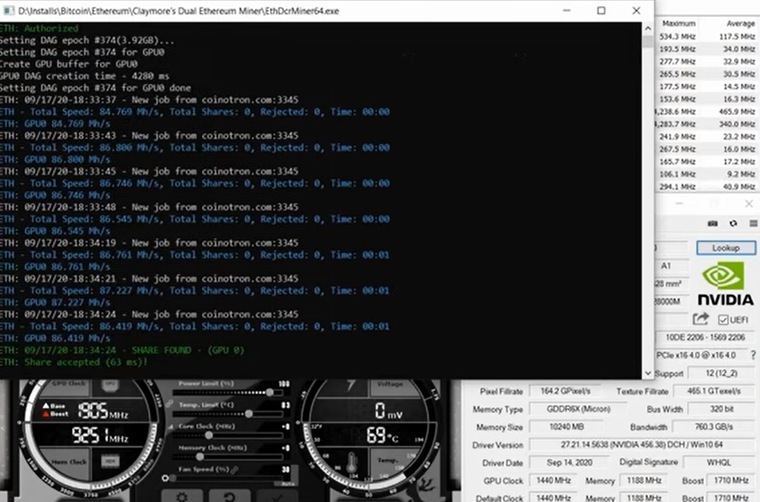Apply Afterburner settings with the checkmark
The height and width of the screenshot is (502, 760).
click(276, 496)
